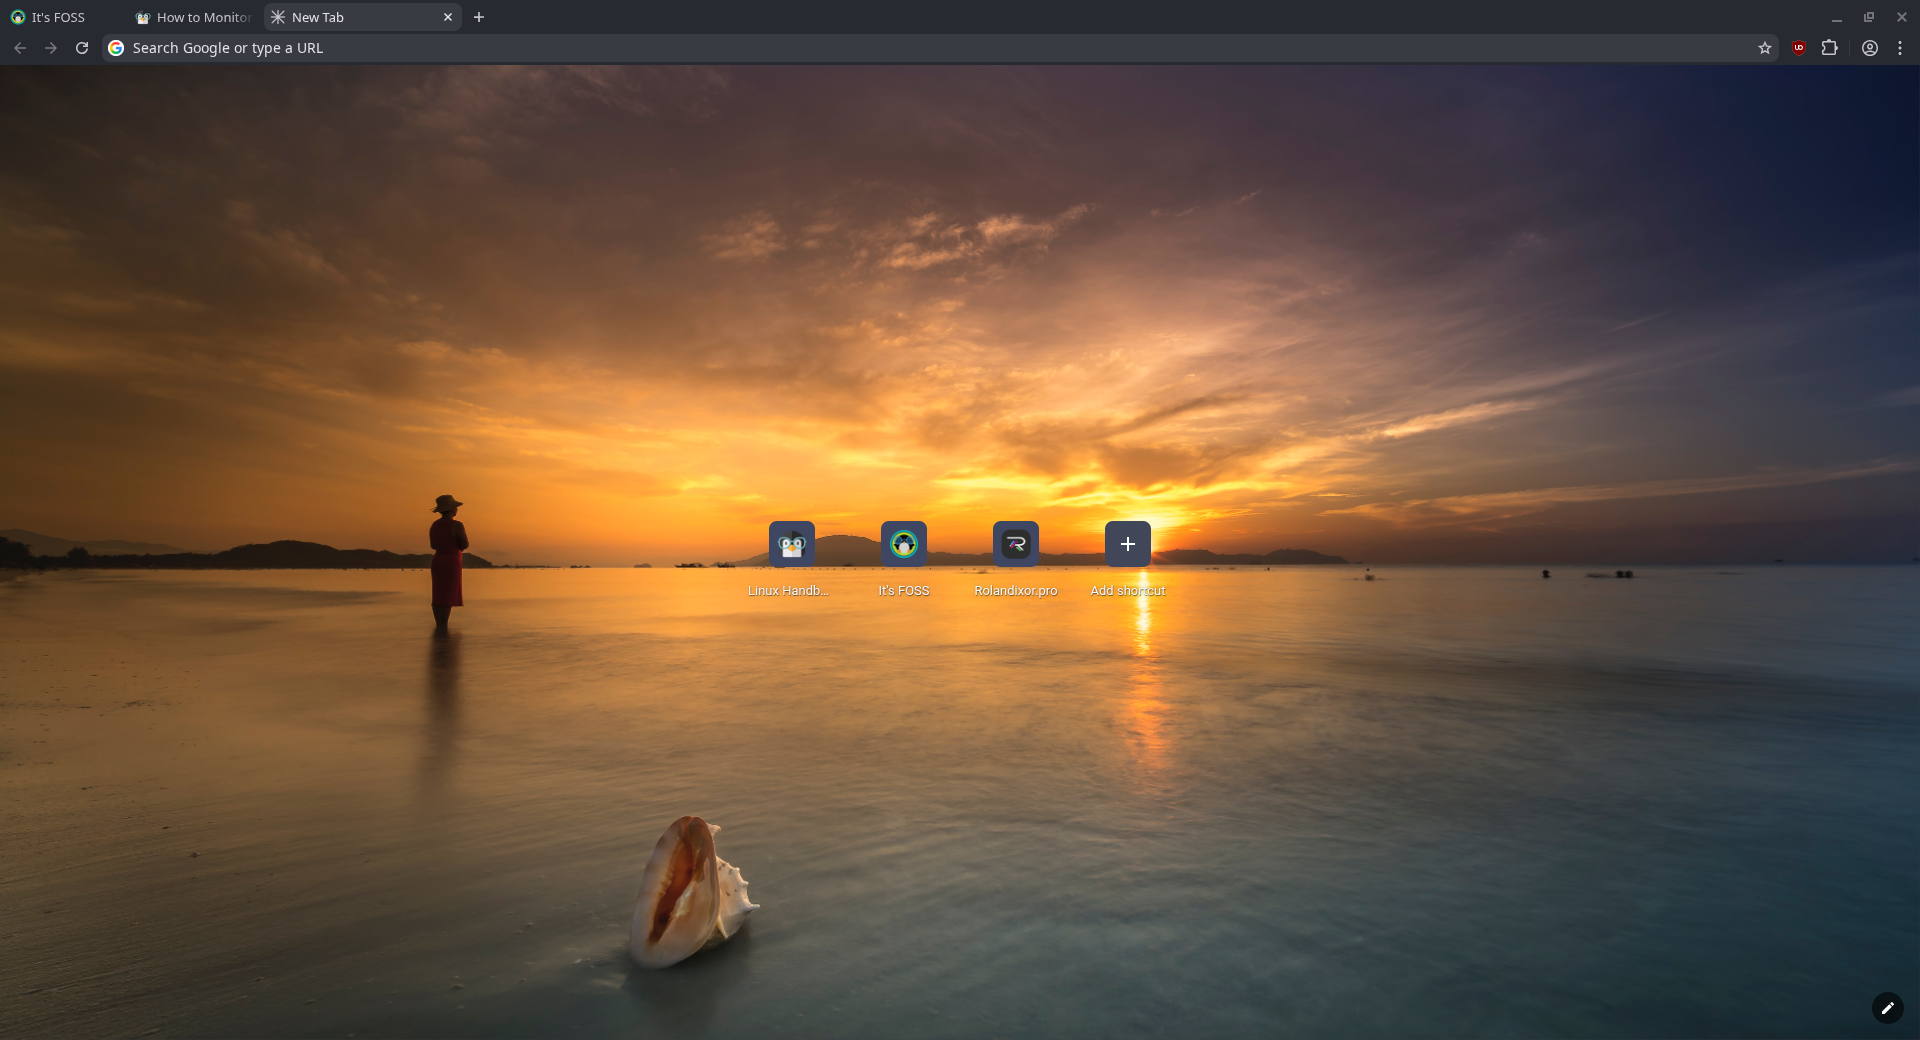Open a new tab with plus button
The height and width of the screenshot is (1040, 1920).
[x=479, y=17]
